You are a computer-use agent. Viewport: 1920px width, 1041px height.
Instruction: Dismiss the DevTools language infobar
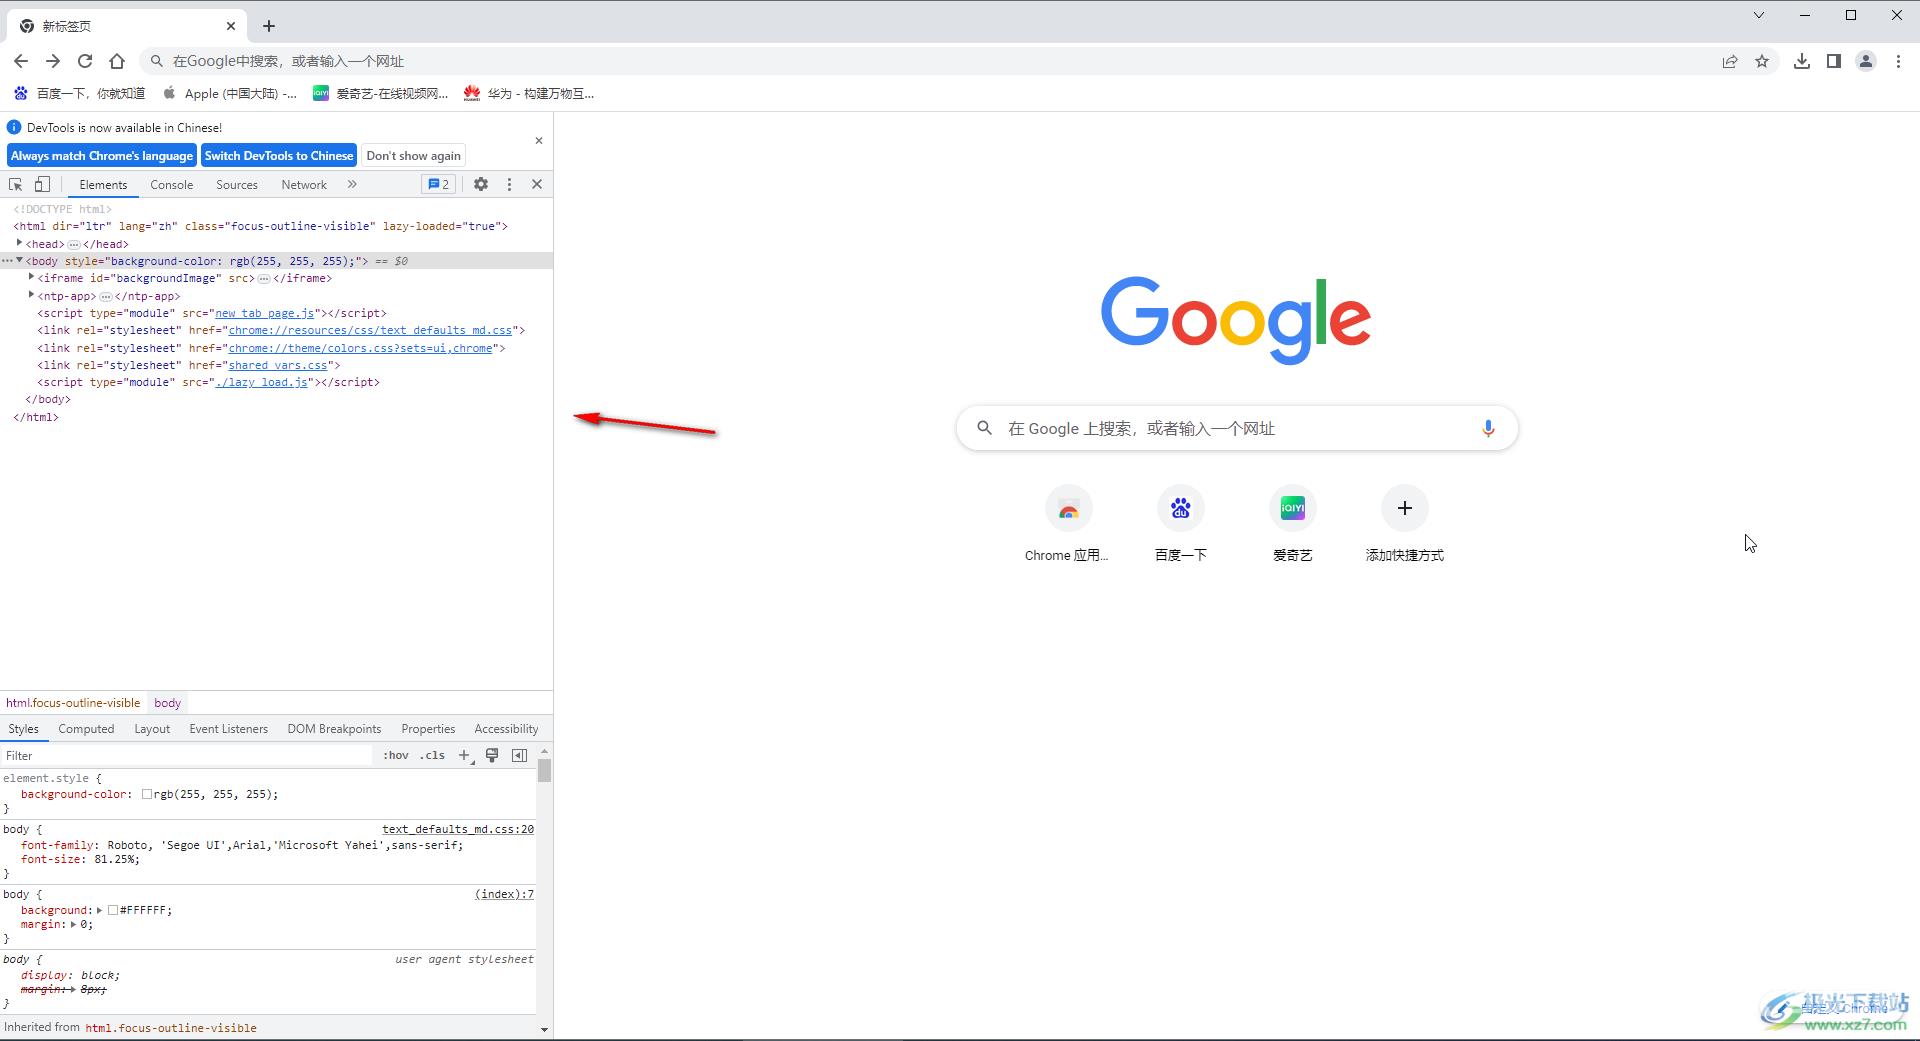tap(539, 141)
